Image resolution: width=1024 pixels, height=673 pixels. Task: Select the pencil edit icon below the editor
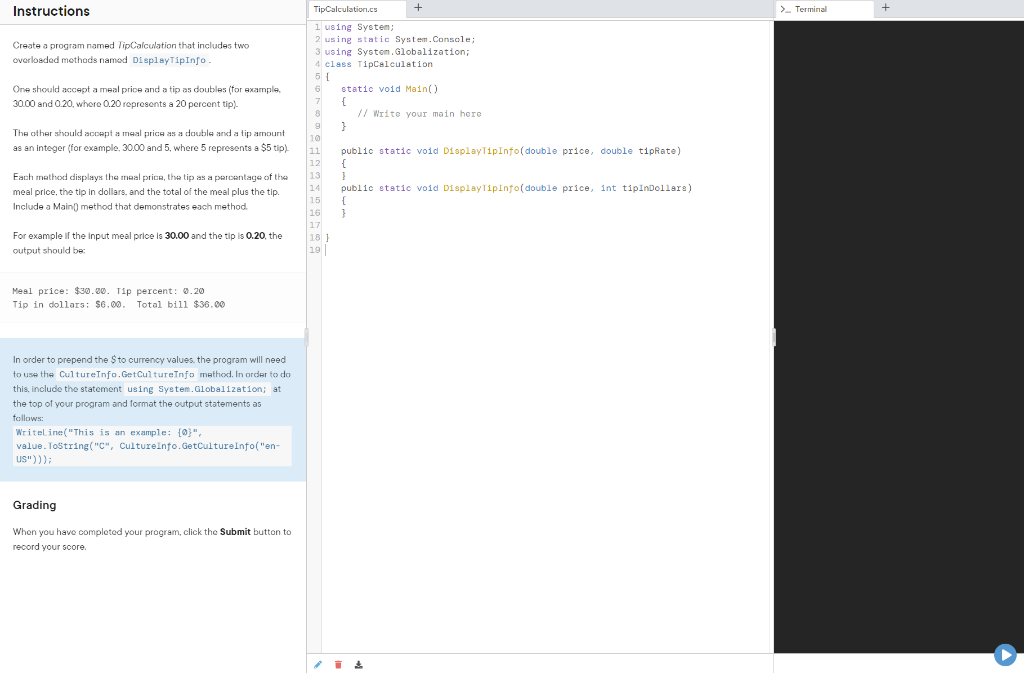tap(318, 663)
